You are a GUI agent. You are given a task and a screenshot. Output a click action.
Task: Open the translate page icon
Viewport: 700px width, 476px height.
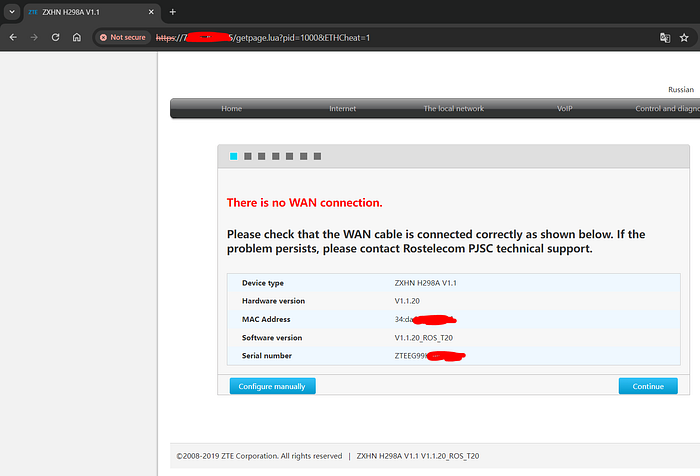665,38
